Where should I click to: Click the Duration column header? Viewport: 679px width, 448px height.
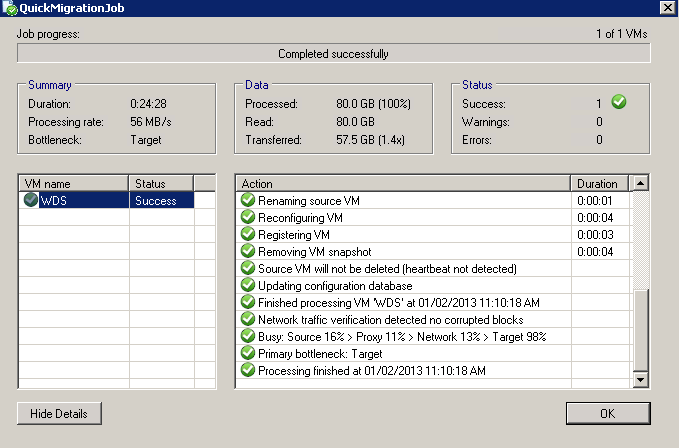[600, 184]
